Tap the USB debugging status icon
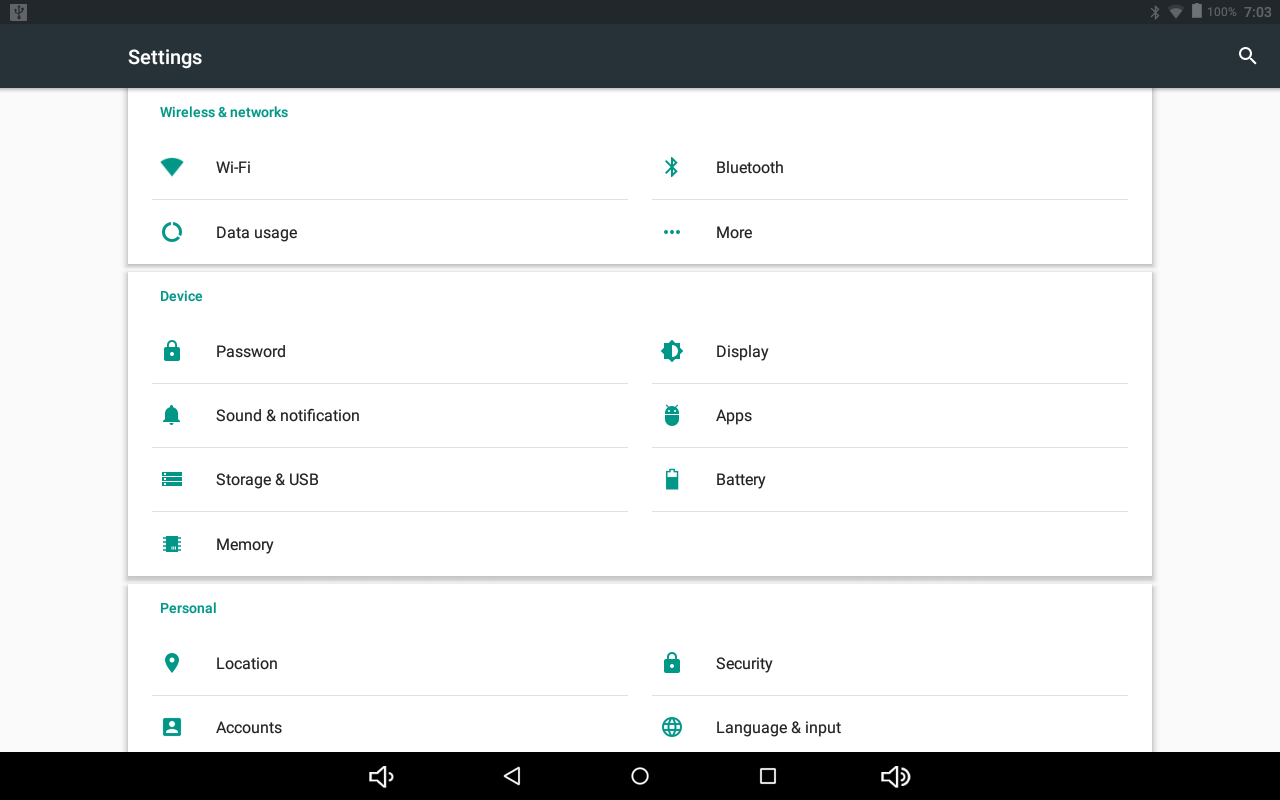 click(x=18, y=12)
